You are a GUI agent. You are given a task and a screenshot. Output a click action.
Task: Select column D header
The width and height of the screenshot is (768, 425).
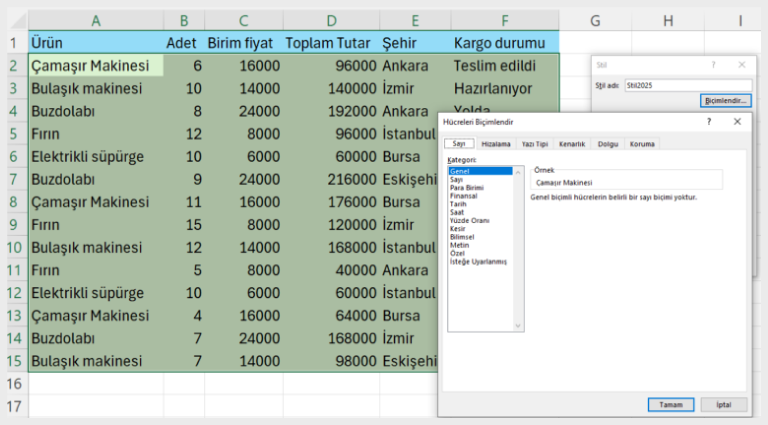pyautogui.click(x=331, y=21)
